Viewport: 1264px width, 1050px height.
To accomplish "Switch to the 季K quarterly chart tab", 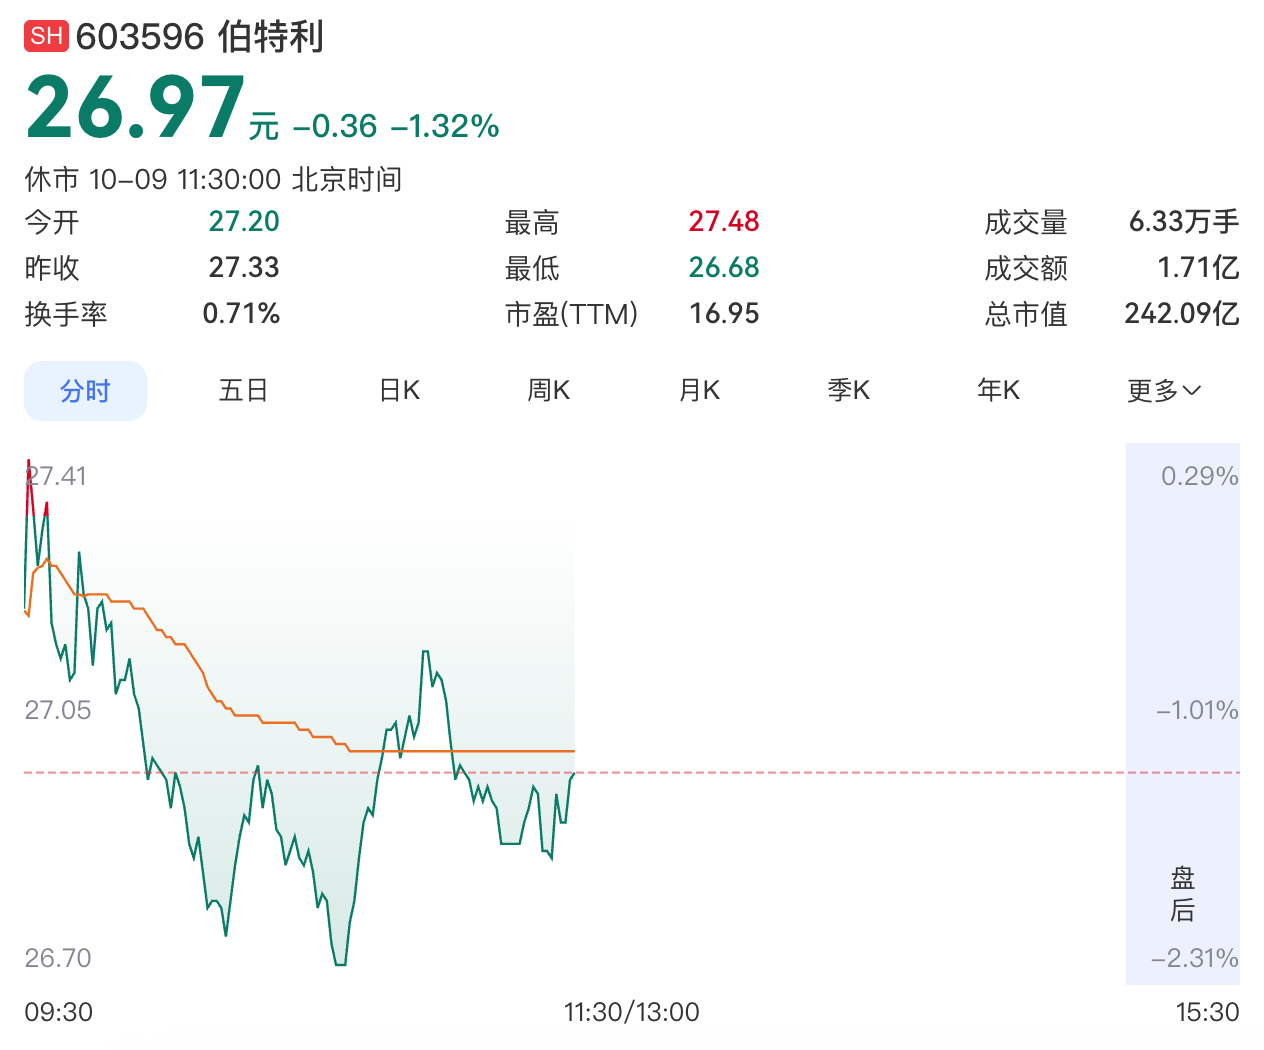I will 849,390.
